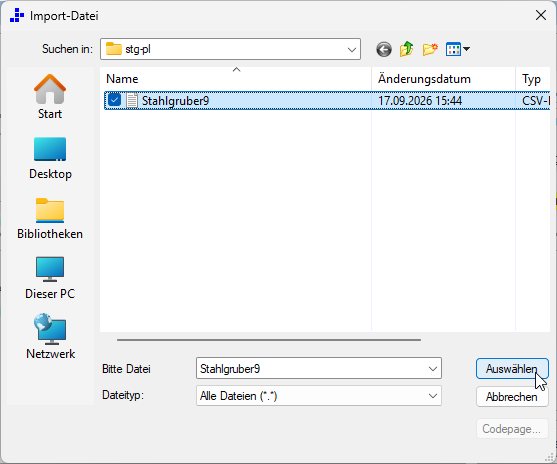This screenshot has height=464, width=557.
Task: Open Start in the places sidebar
Action: (50, 97)
